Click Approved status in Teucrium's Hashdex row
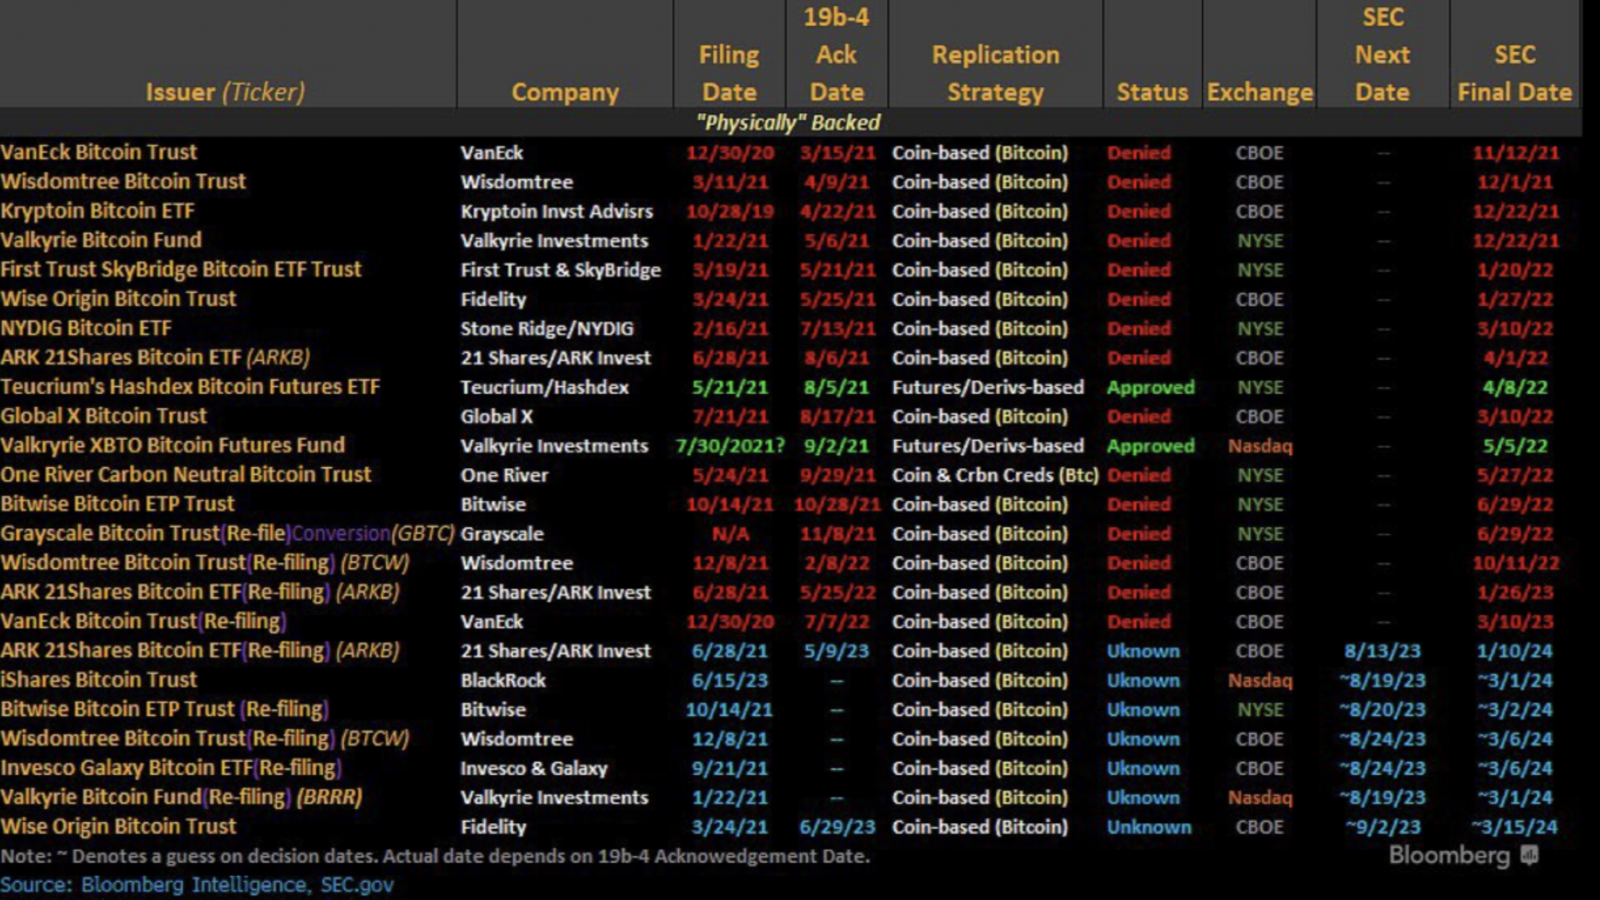Viewport: 1600px width, 900px height. click(x=1151, y=387)
